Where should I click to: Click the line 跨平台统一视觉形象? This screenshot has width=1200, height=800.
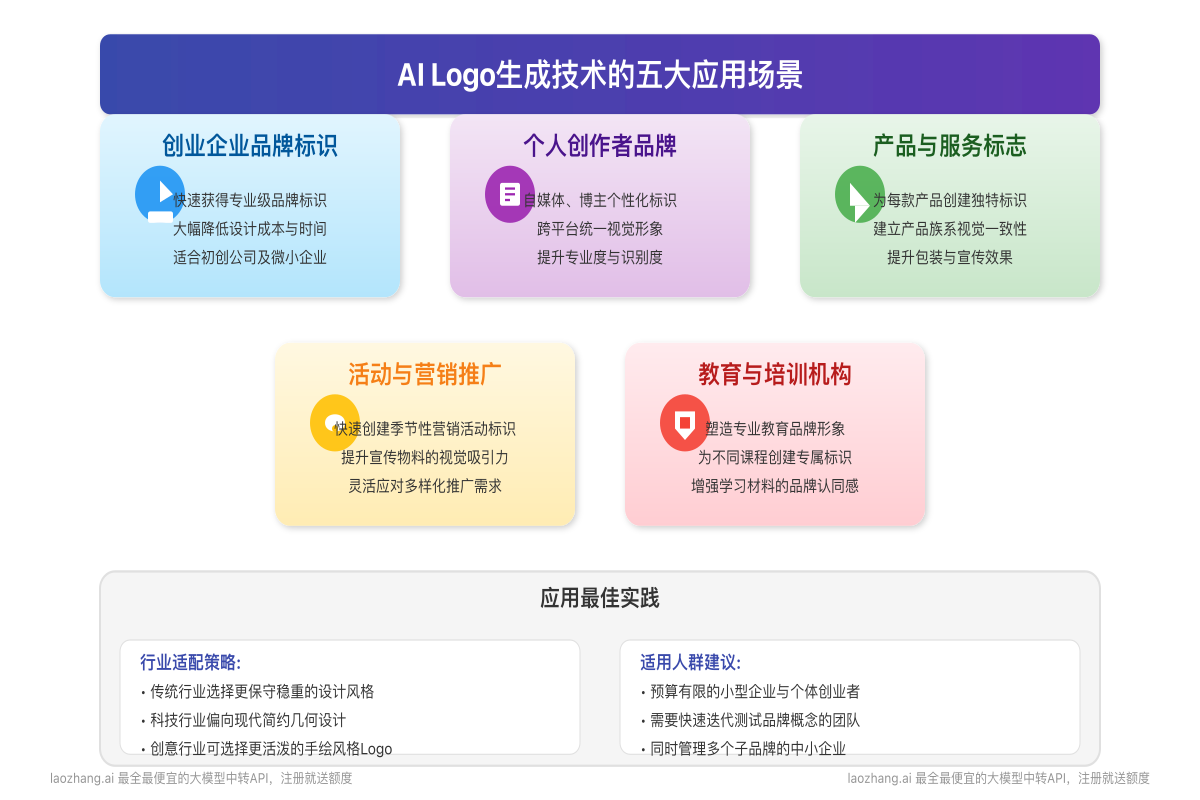point(600,229)
